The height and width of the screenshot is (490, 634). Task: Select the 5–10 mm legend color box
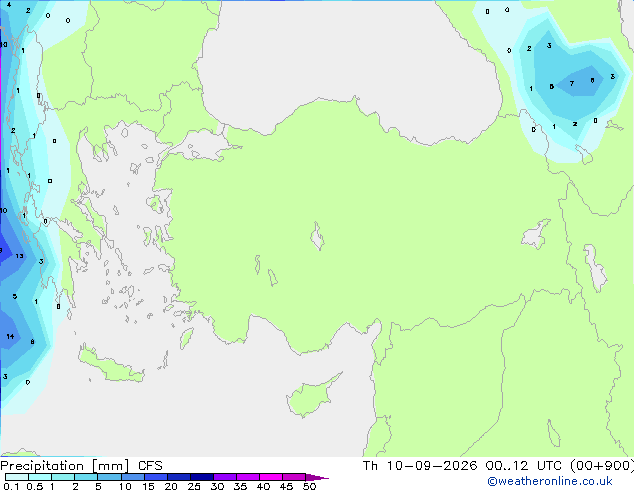click(x=109, y=477)
